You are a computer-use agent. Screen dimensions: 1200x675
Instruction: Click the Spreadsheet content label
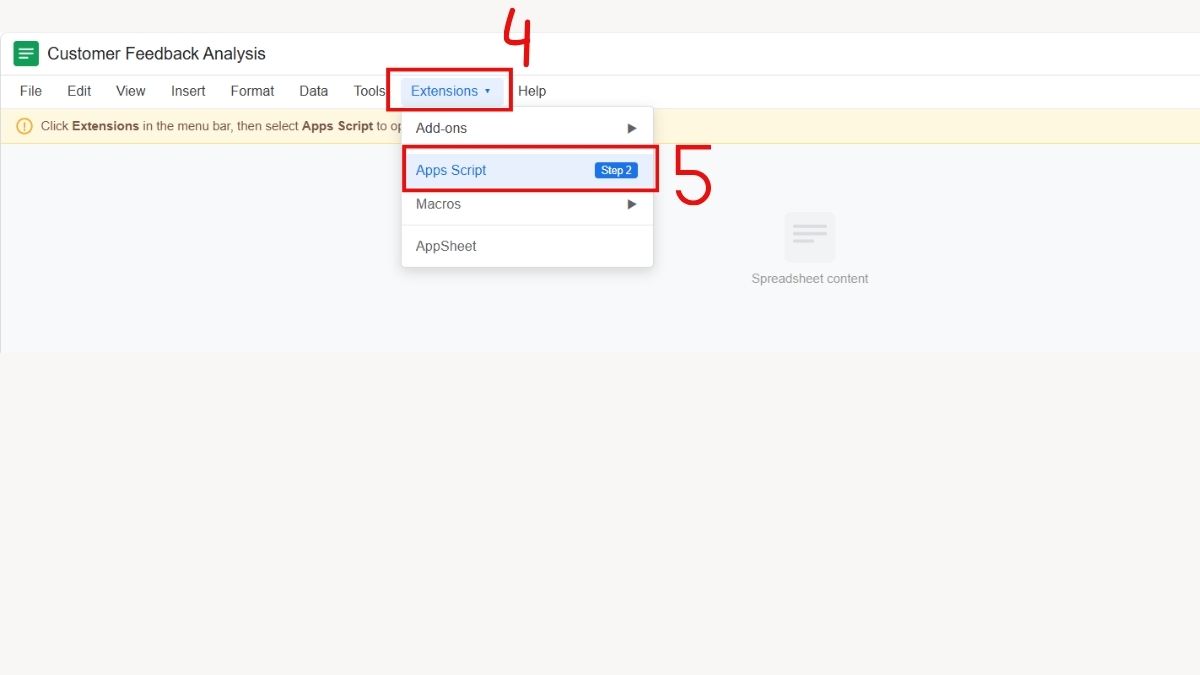tap(810, 279)
